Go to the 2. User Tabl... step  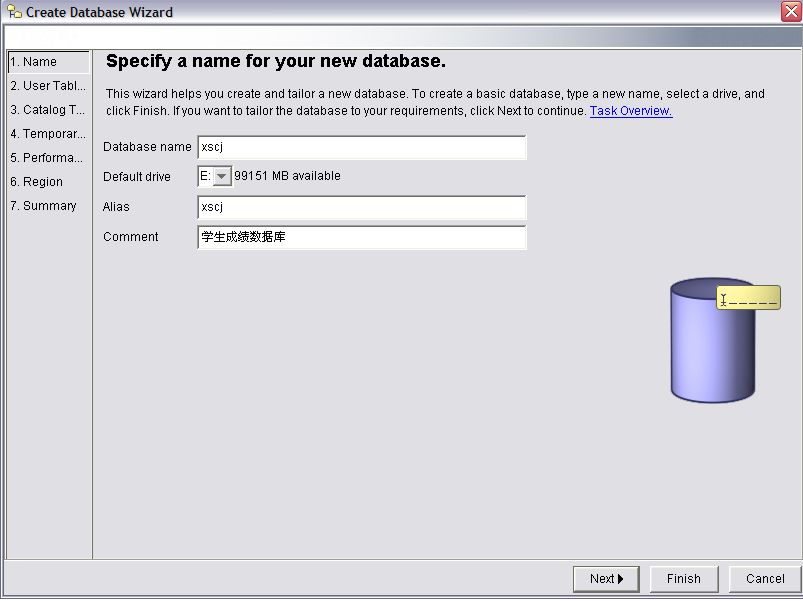pos(48,86)
